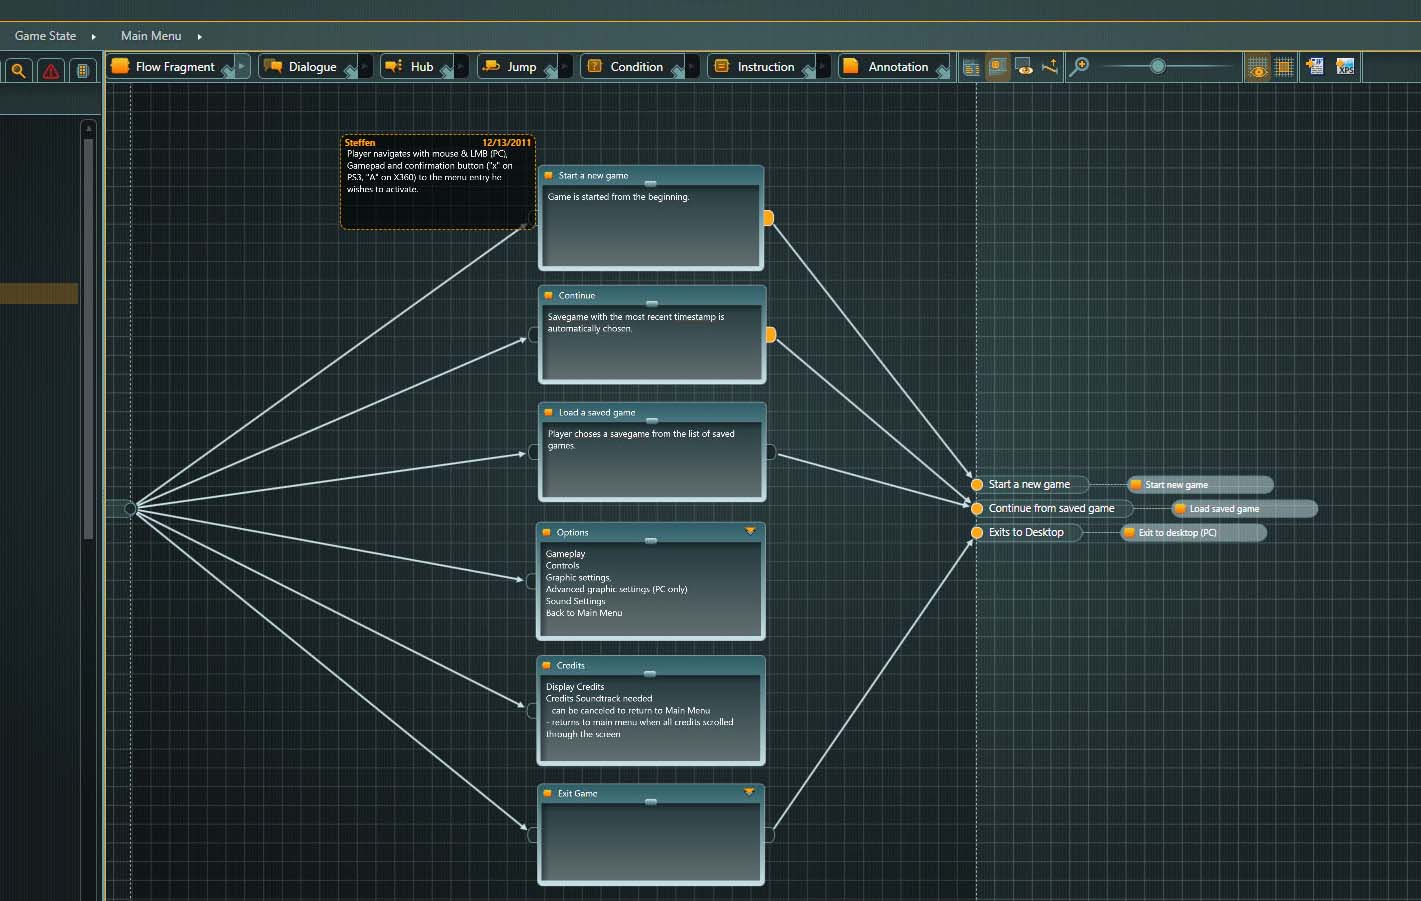
Task: Toggle grid visibility with the eye grid icon
Action: click(1257, 67)
